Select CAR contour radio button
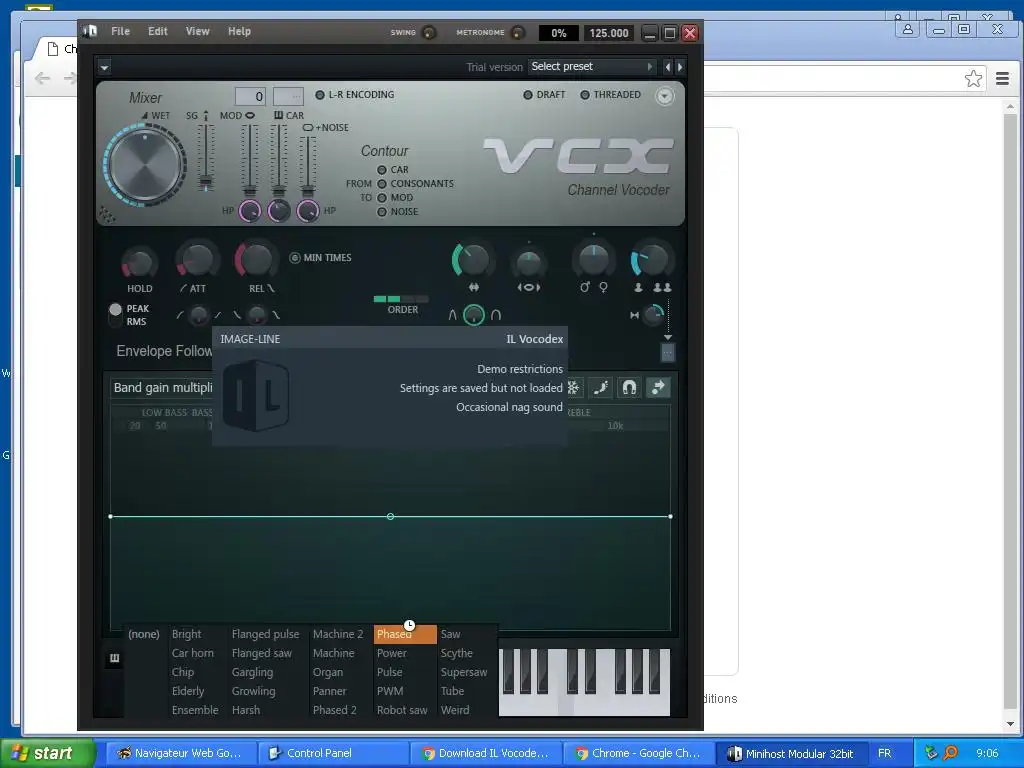This screenshot has height=768, width=1024. [x=382, y=170]
